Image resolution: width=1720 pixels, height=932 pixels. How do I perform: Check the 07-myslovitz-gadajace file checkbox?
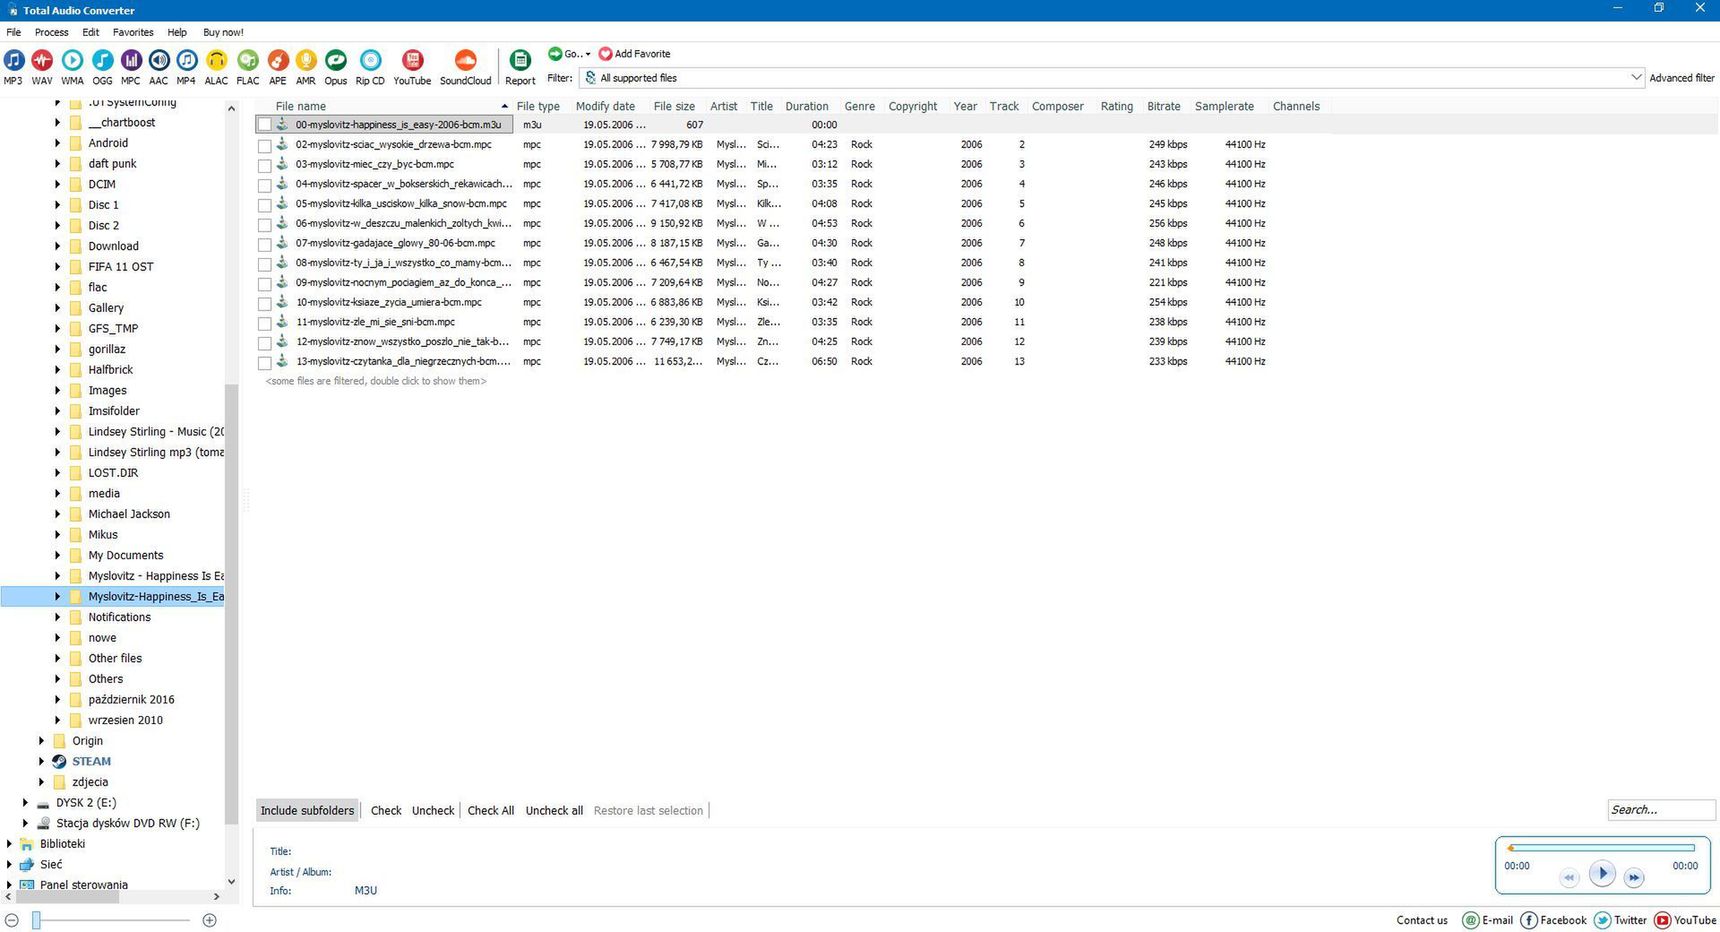pos(265,244)
